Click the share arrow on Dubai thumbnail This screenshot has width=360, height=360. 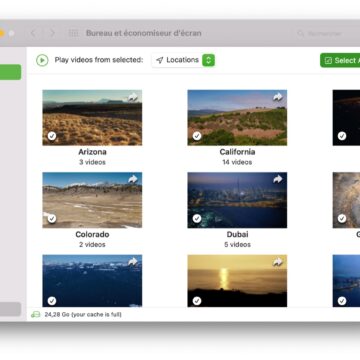[x=278, y=179]
